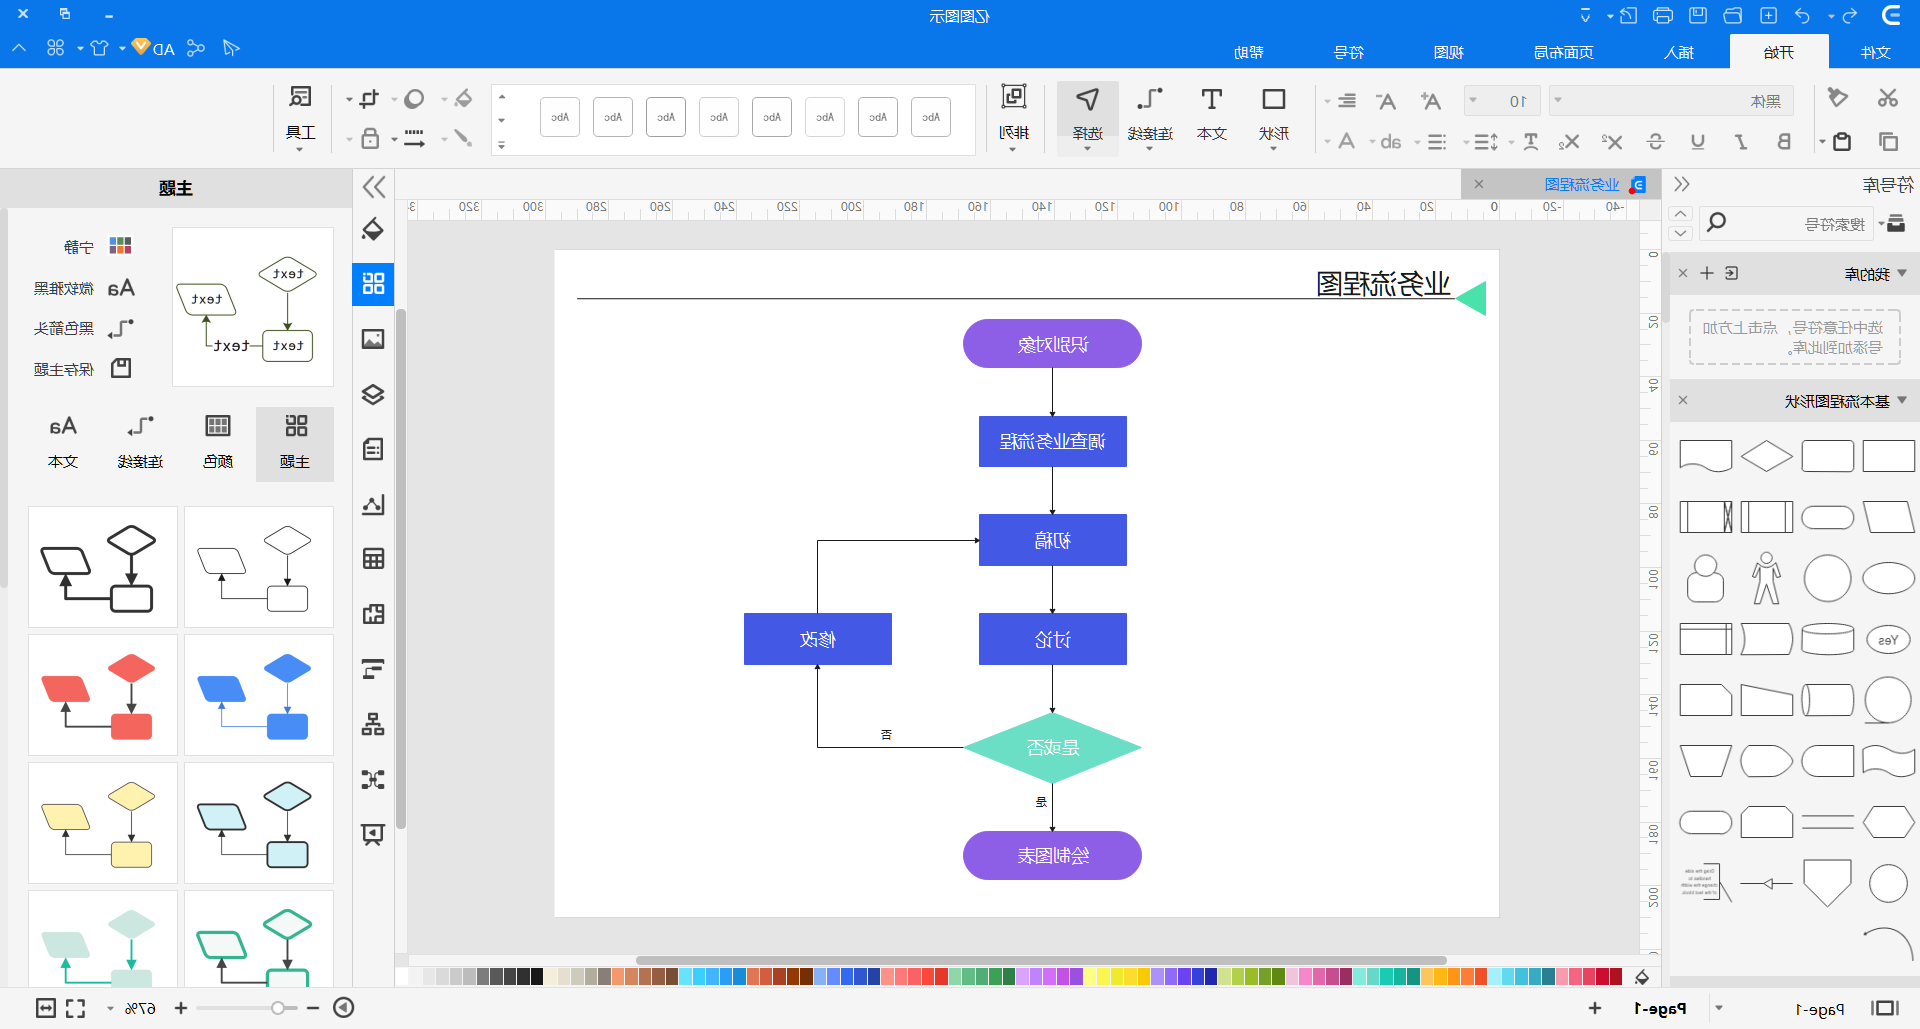Click the plus button to add a new page
Image resolution: width=1920 pixels, height=1029 pixels.
pyautogui.click(x=1595, y=1008)
